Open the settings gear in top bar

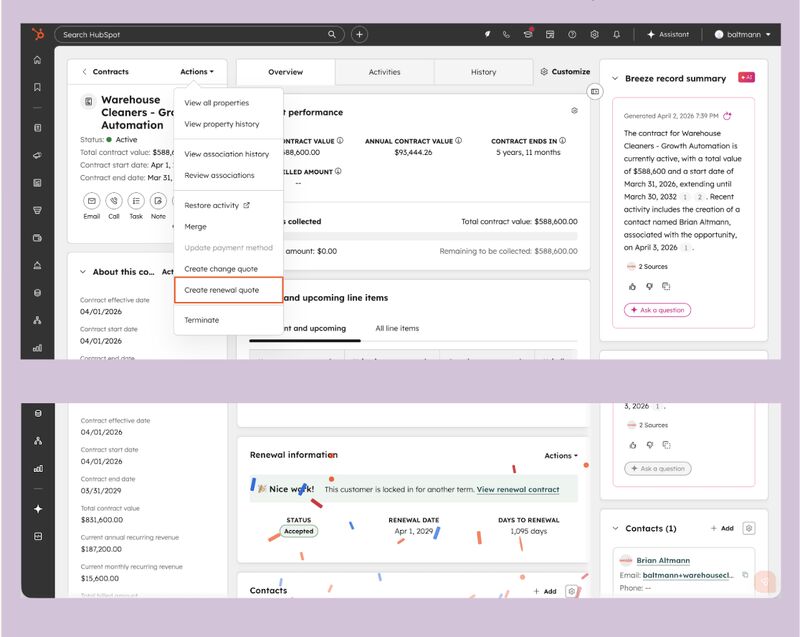tap(594, 34)
